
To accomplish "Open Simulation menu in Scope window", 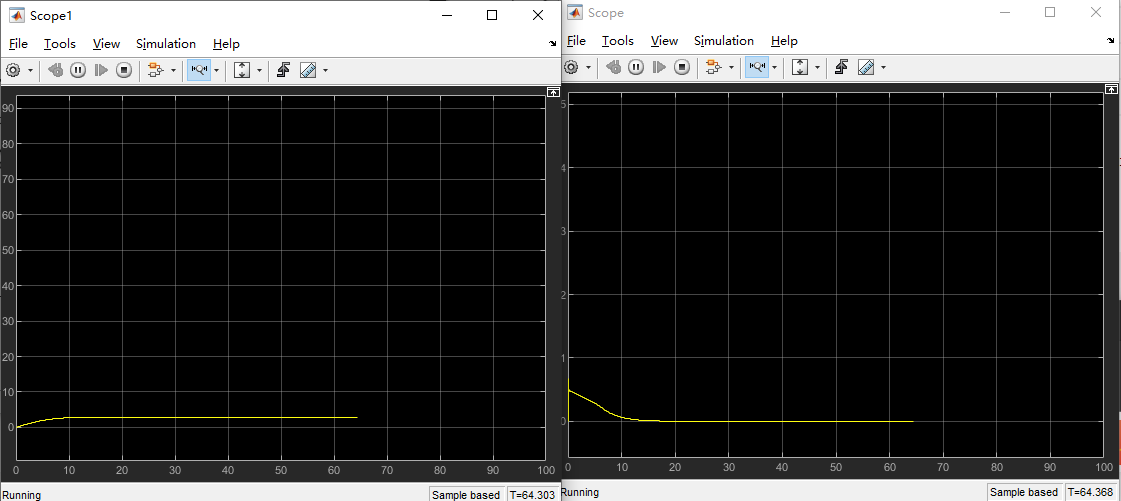I will (x=724, y=41).
